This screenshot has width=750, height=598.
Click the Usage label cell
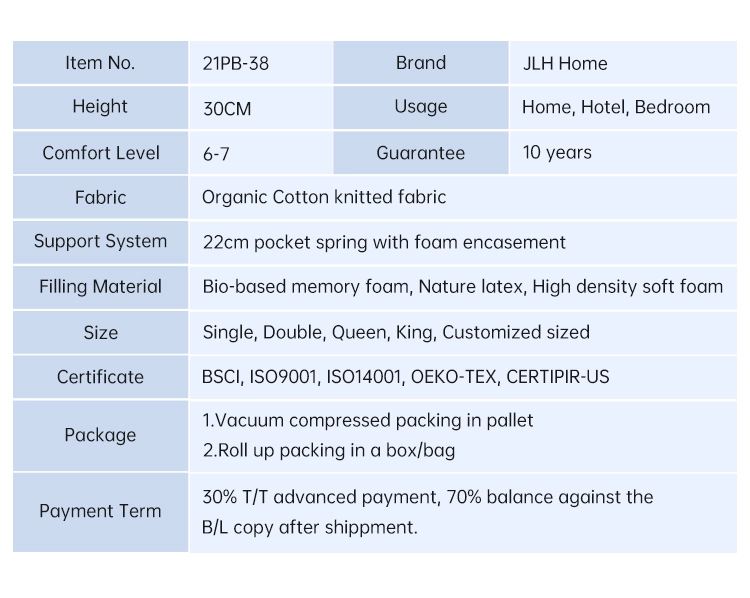421,107
